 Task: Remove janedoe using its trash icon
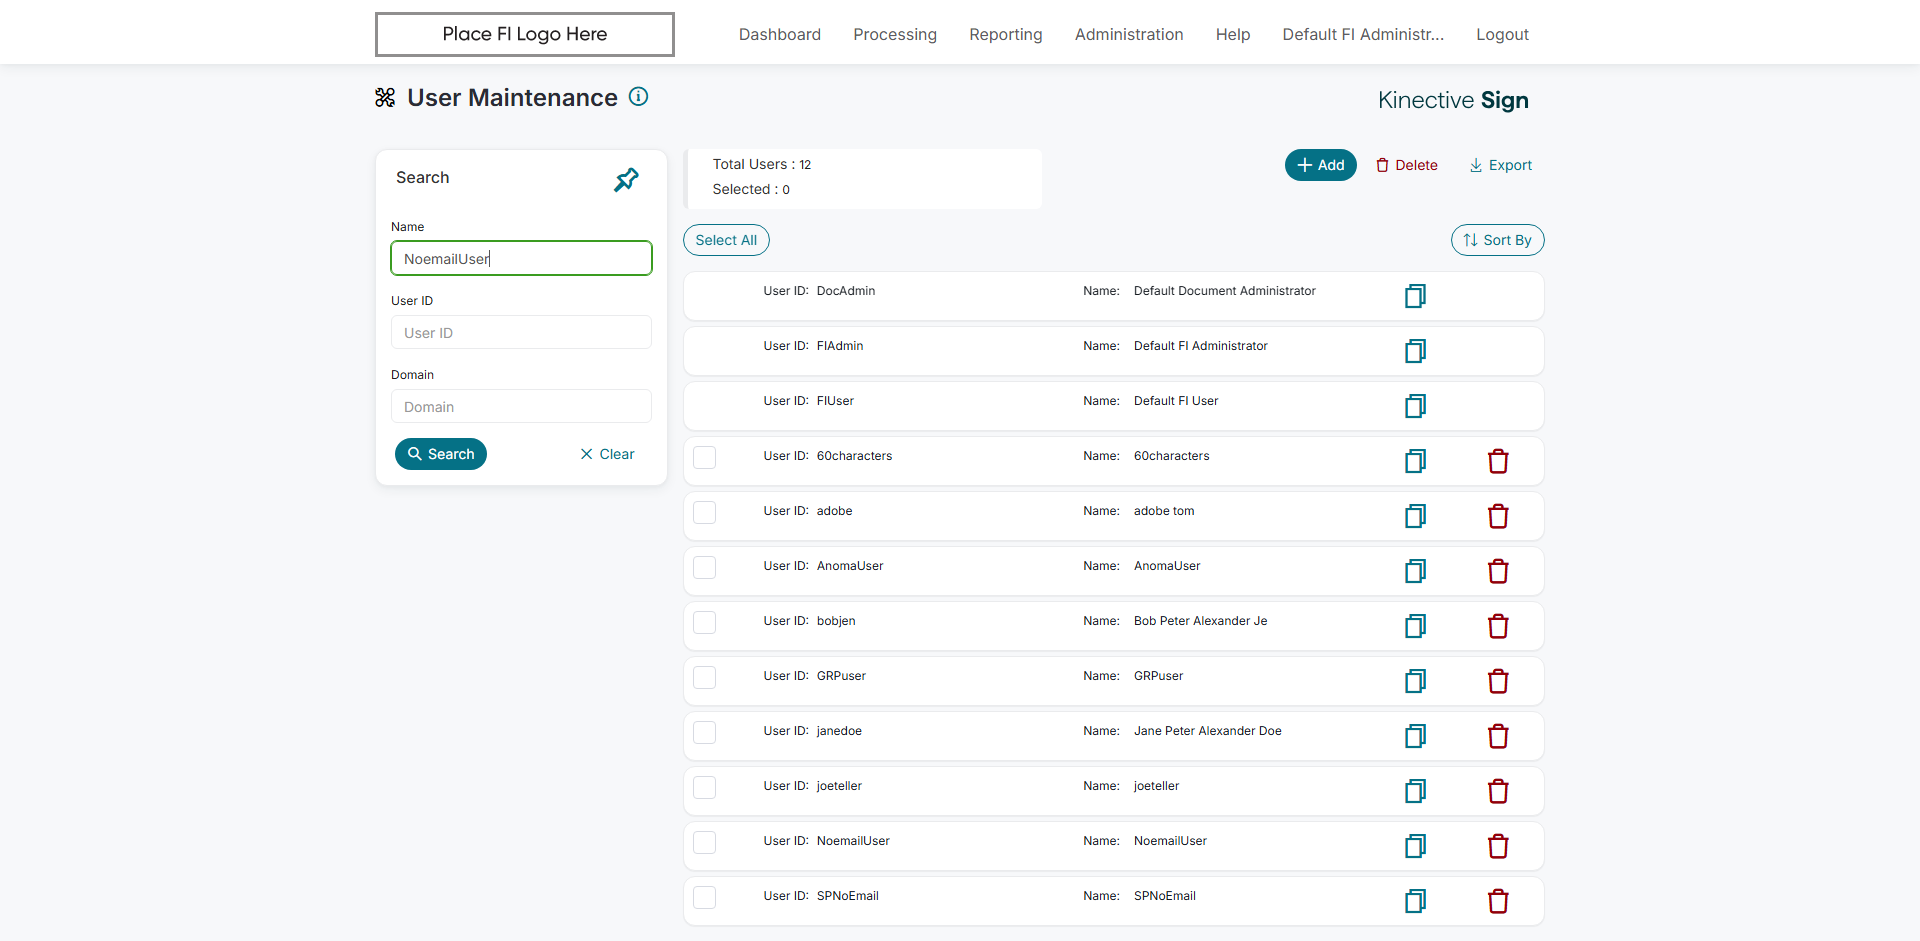click(1497, 736)
